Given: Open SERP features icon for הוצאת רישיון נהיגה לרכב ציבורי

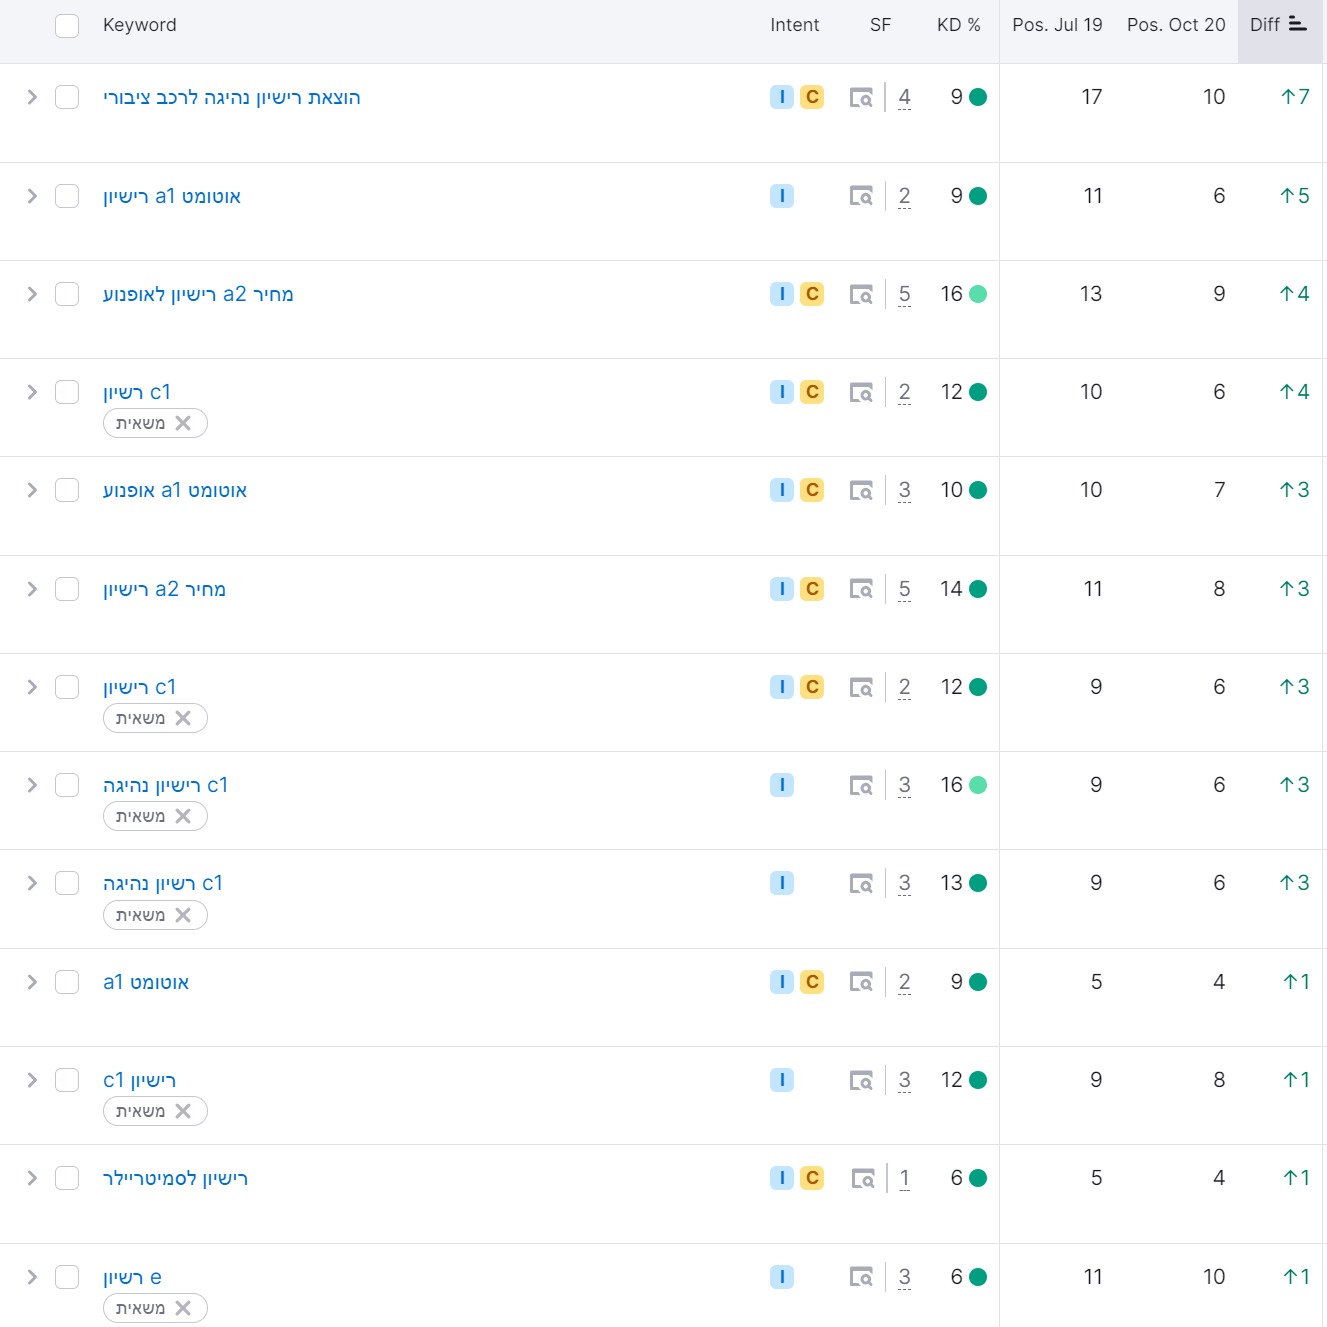Looking at the screenshot, I should (x=861, y=97).
